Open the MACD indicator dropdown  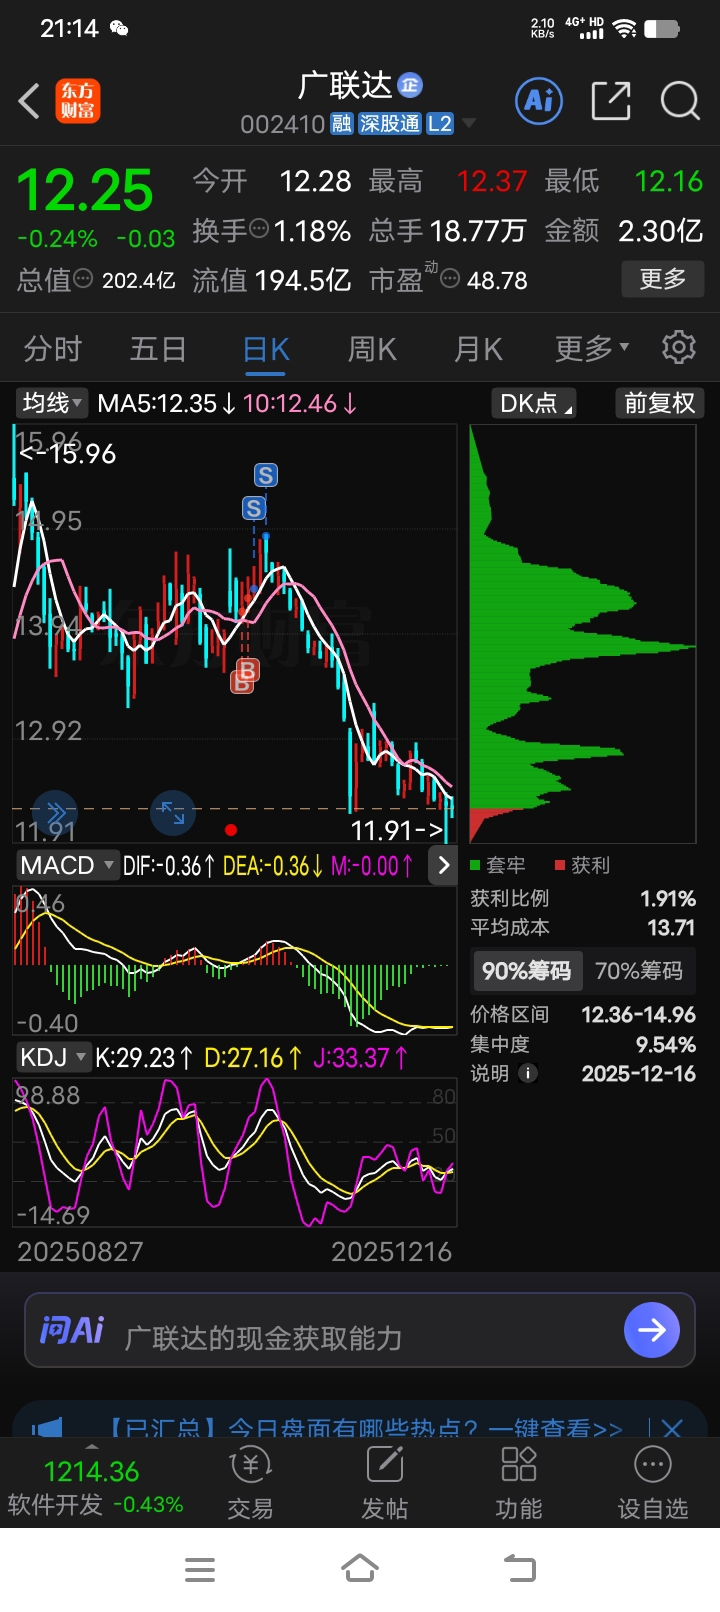[68, 865]
